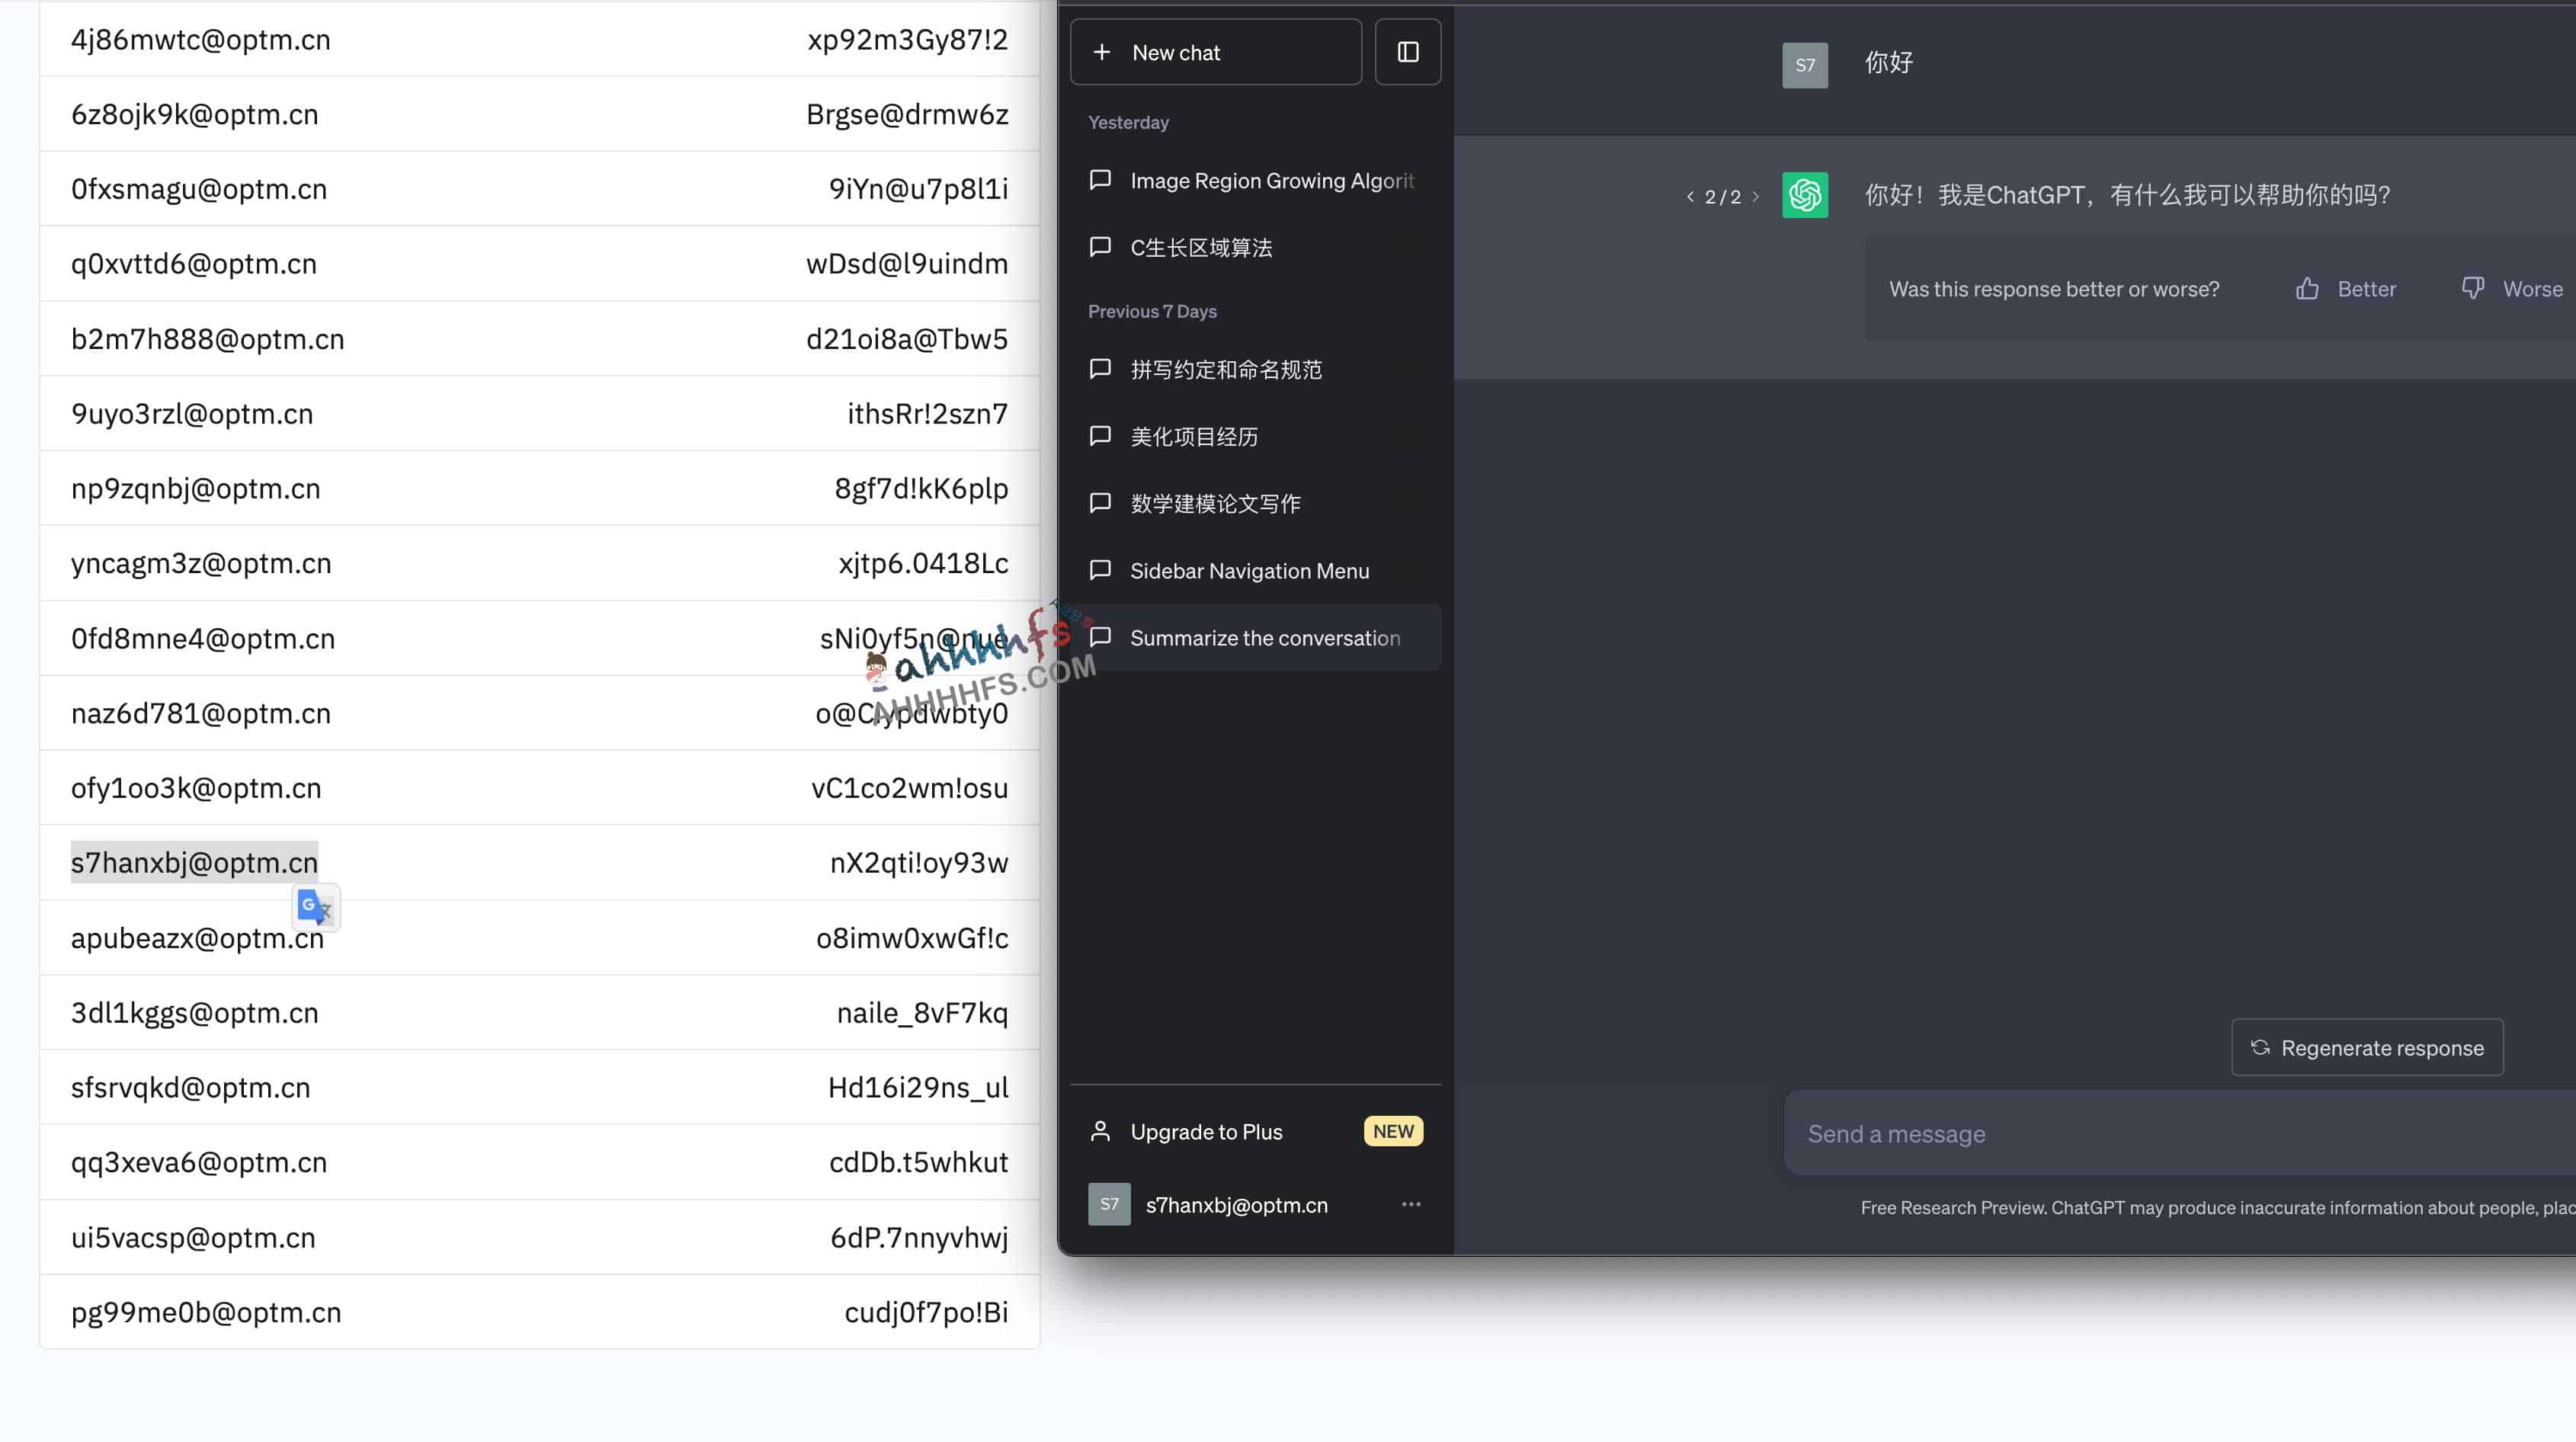Expand the Summarize the conversation chat
Viewport: 2576px width, 1442px height.
point(1265,637)
